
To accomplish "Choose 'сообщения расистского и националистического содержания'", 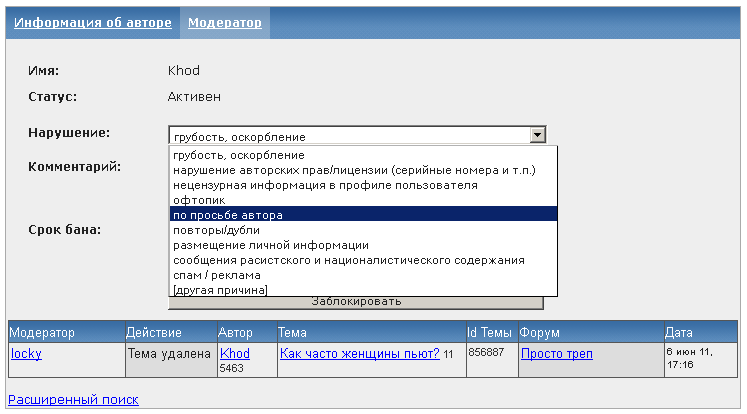I will coord(349,260).
